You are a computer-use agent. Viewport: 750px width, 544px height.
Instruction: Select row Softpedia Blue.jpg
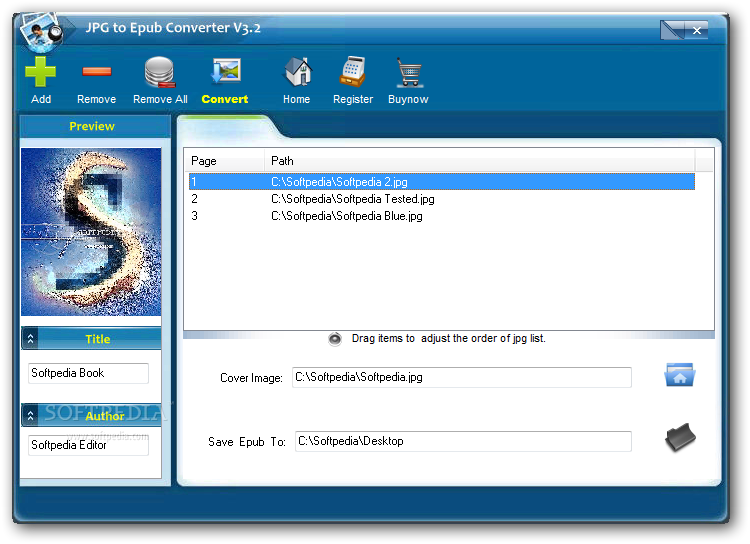coord(441,216)
